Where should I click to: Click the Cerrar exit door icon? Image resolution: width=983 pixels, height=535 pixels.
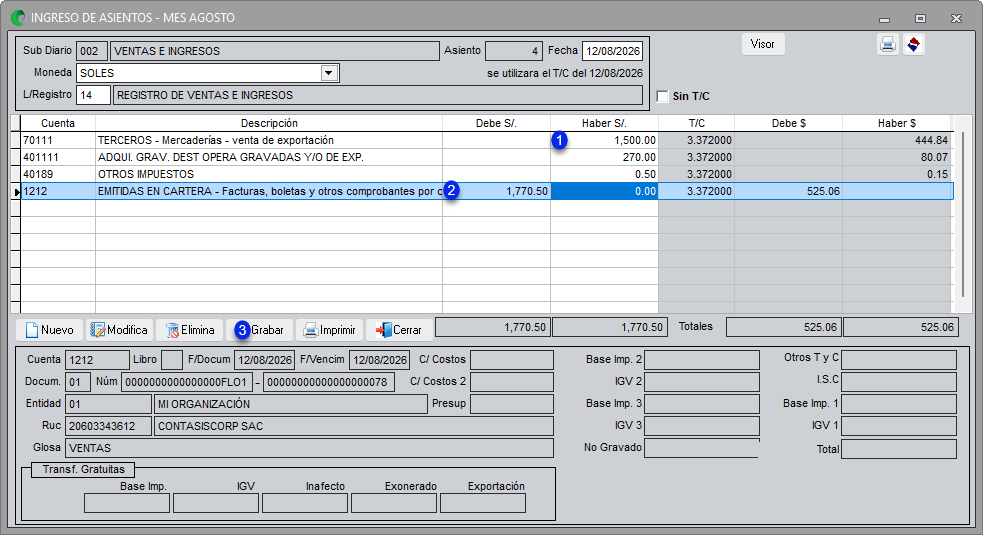383,330
